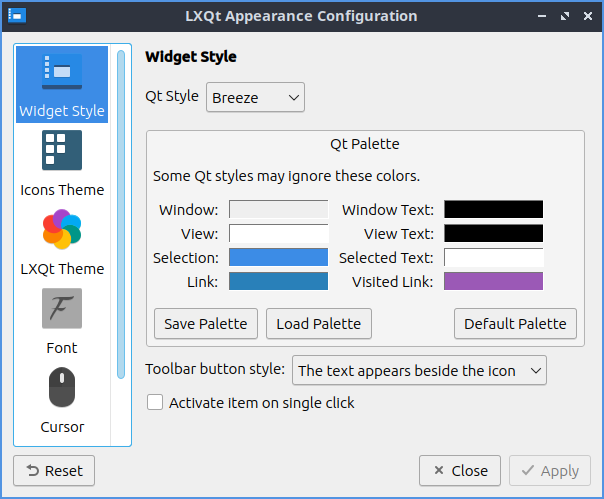Viewport: 604px width, 499px height.
Task: Click the Save Palette button
Action: [206, 324]
